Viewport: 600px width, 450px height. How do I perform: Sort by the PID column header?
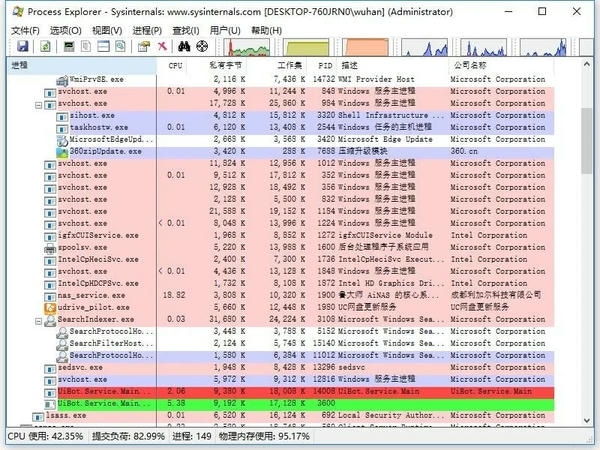[321, 65]
